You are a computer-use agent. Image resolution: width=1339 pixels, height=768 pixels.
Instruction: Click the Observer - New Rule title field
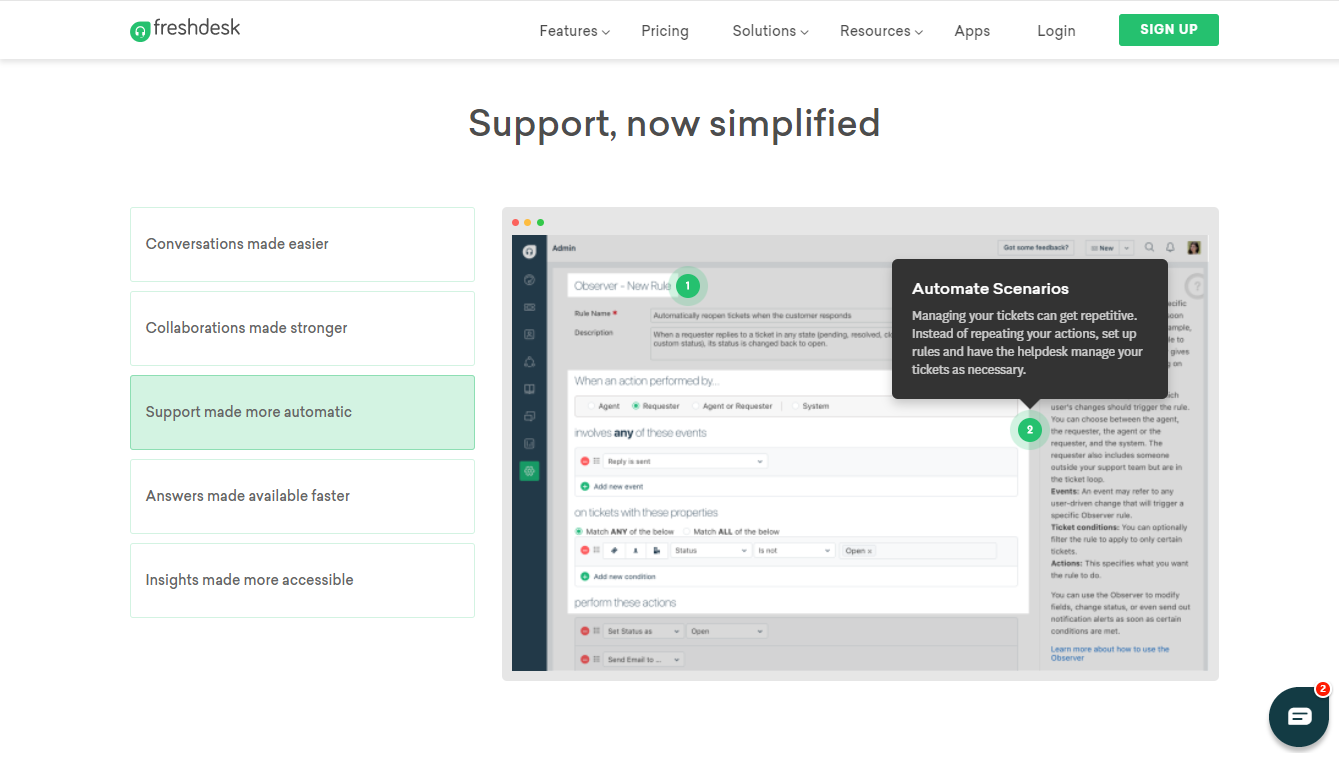(x=622, y=286)
